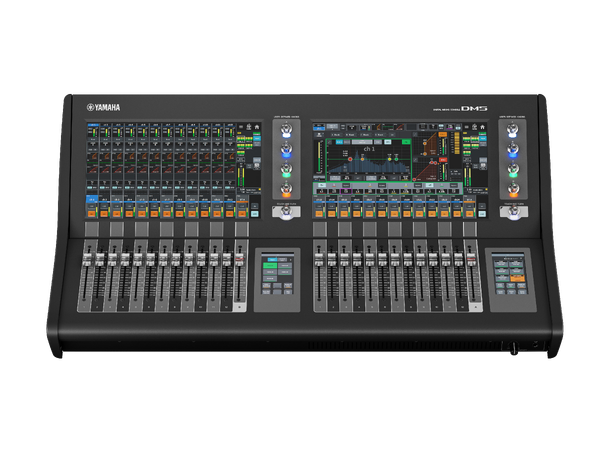The image size is (610, 450).
Task: Toggle the green EQ ON button above graph
Action: tap(405, 142)
